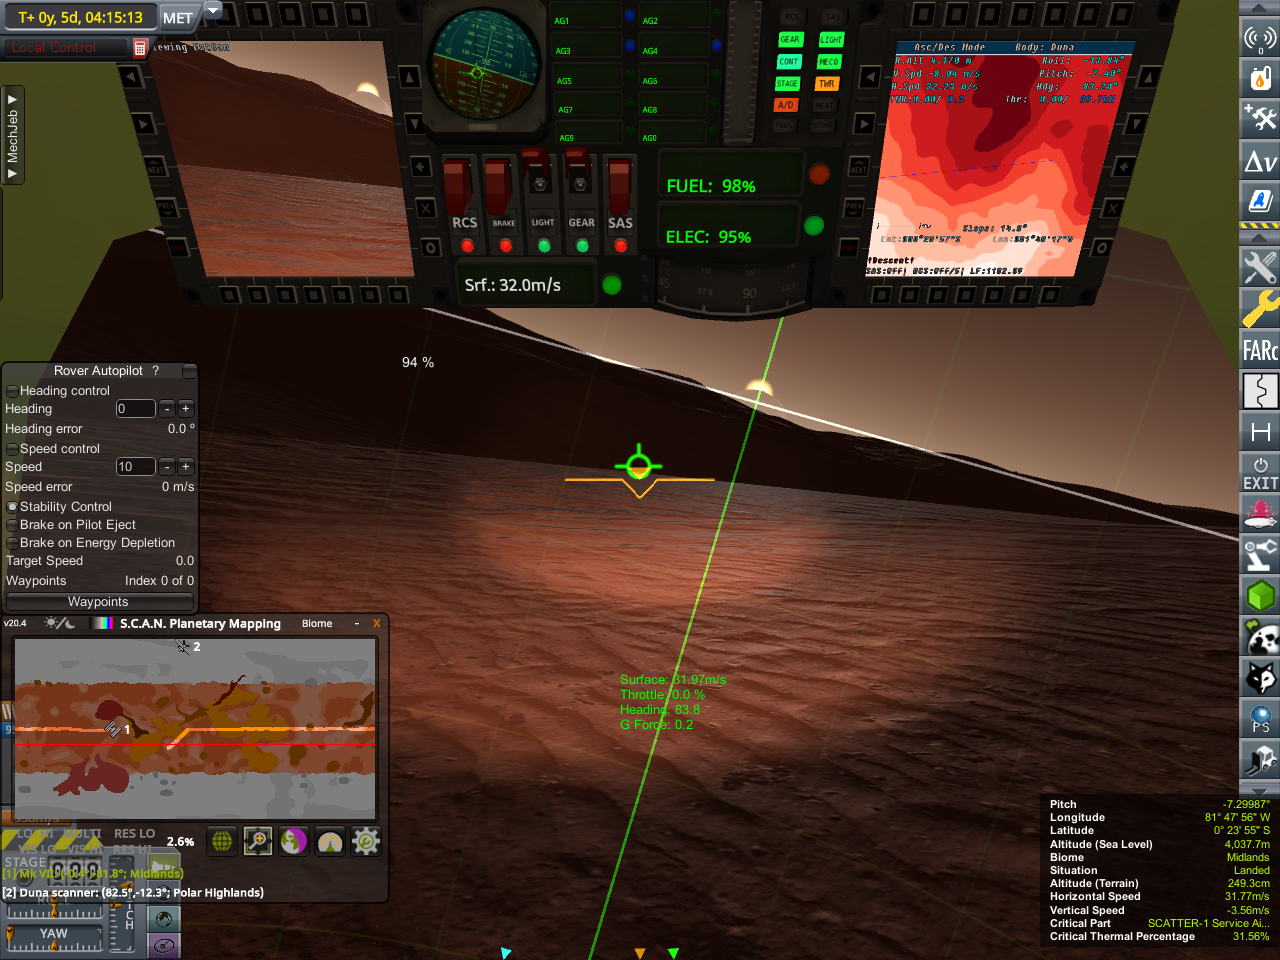
Task: Click the forklift toolbar icon
Action: [x=1259, y=760]
